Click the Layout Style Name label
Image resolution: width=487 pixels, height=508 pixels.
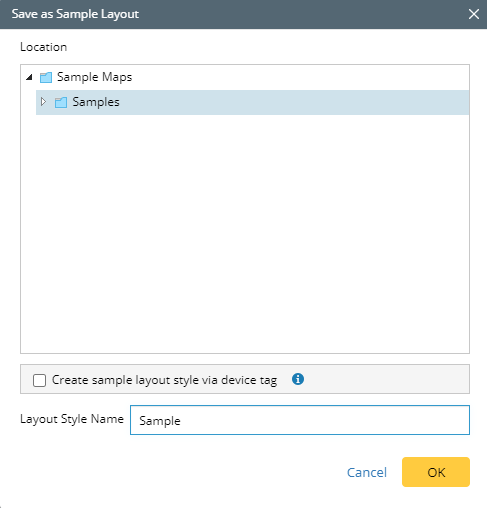point(72,419)
